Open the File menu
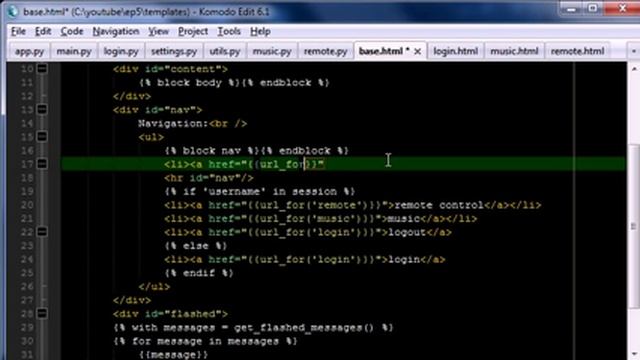The image size is (640, 360). tap(18, 31)
